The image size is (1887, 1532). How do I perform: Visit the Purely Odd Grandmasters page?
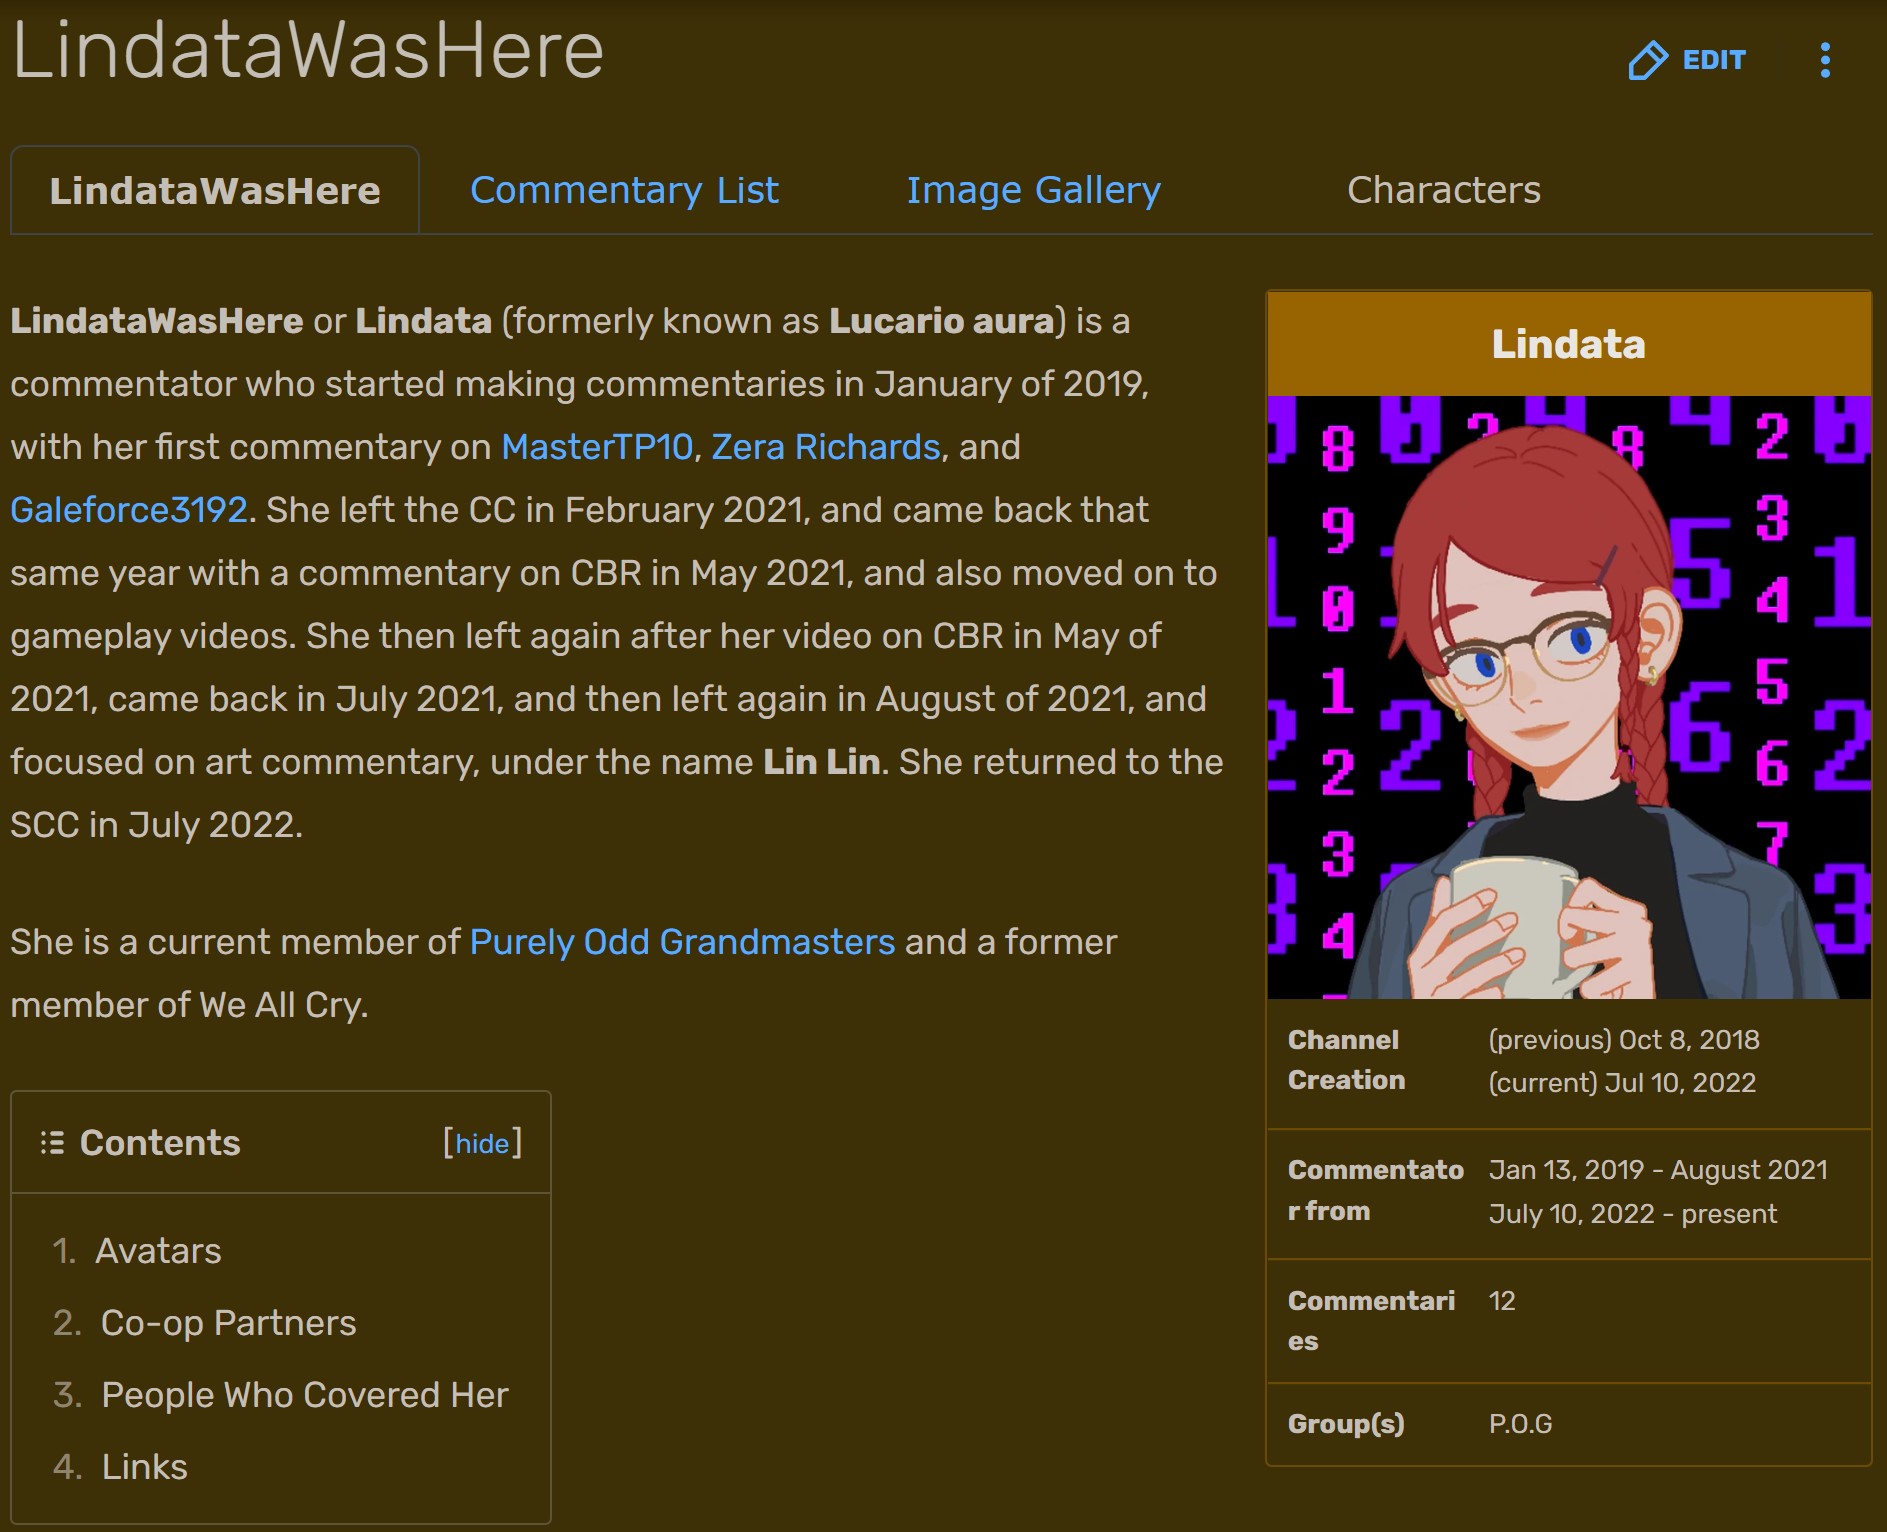682,942
